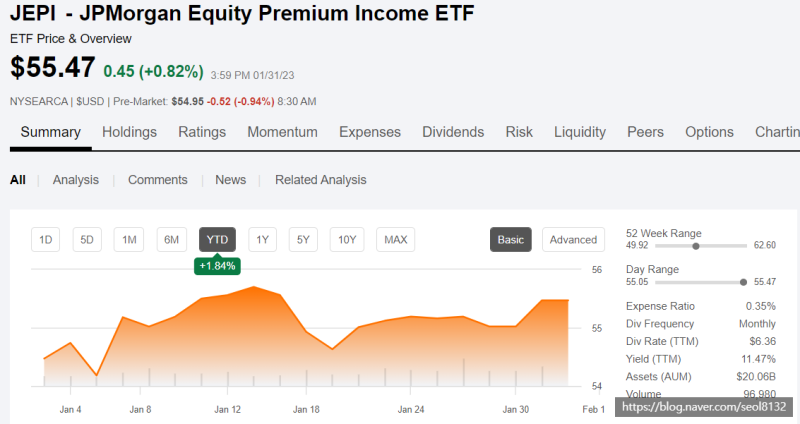800x424 pixels.
Task: Open the Expenses tab
Action: [370, 132]
